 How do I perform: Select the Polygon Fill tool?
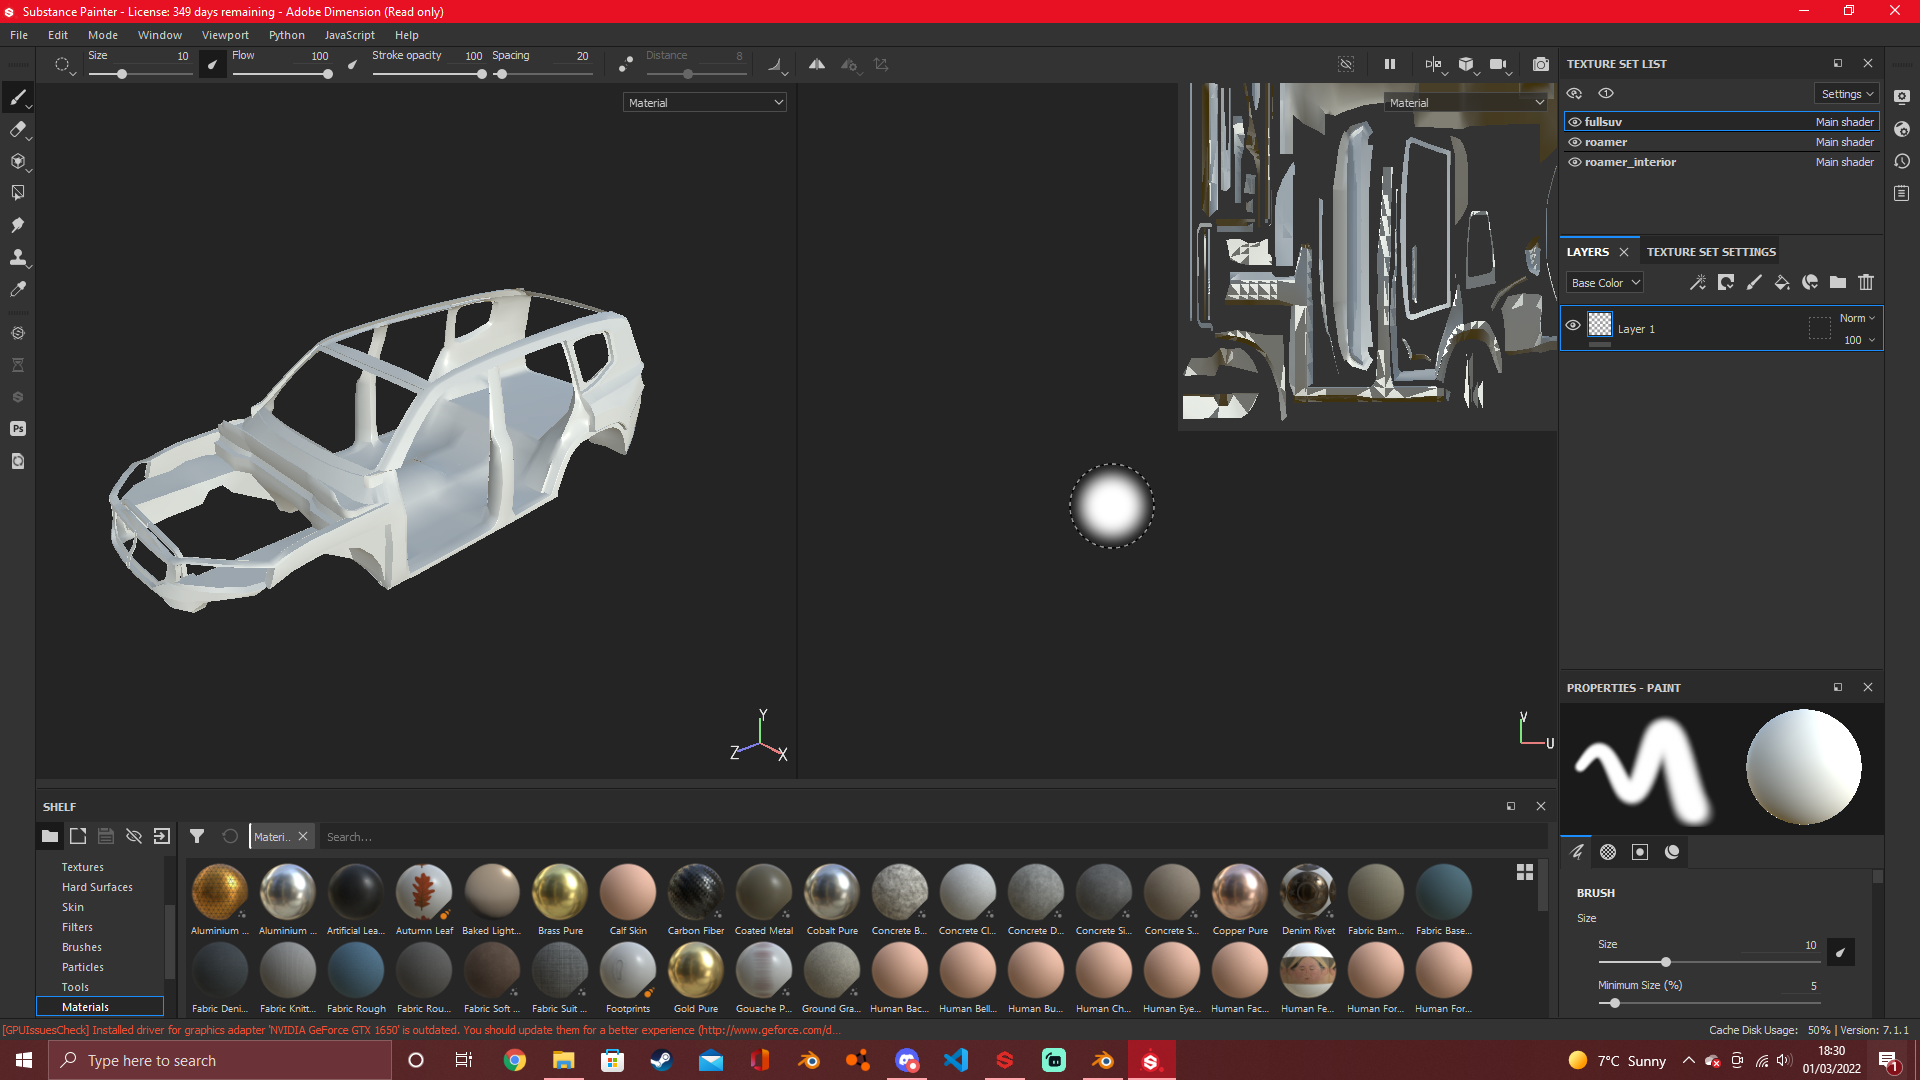(x=17, y=193)
